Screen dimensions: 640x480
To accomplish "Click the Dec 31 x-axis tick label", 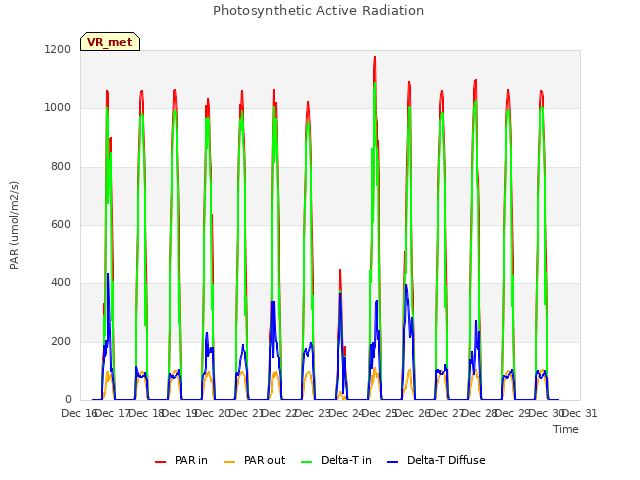I will point(580,413).
